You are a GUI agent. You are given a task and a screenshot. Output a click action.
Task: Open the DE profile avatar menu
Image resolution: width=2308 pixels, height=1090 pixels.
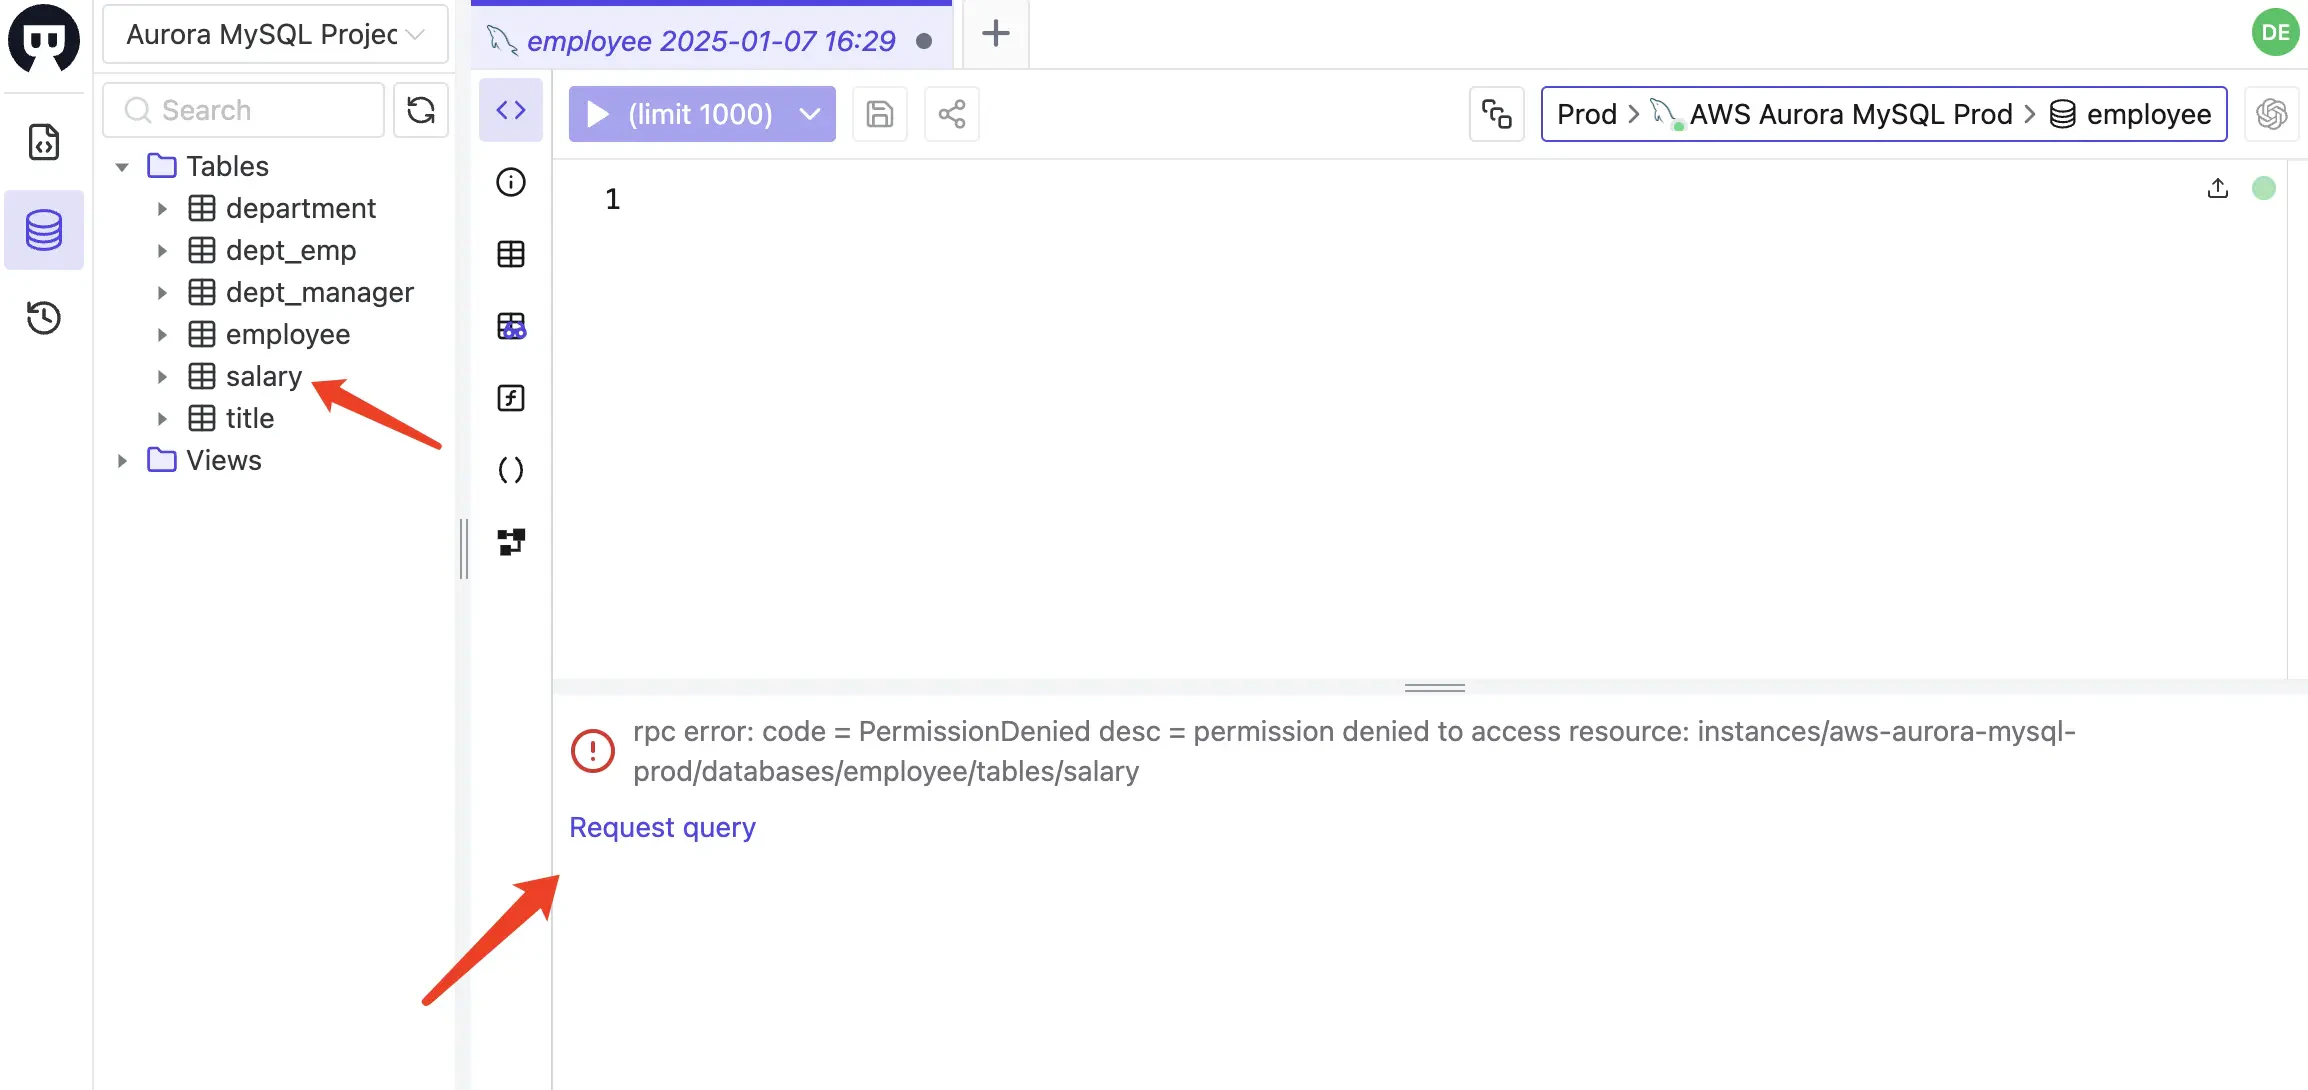(x=2276, y=31)
